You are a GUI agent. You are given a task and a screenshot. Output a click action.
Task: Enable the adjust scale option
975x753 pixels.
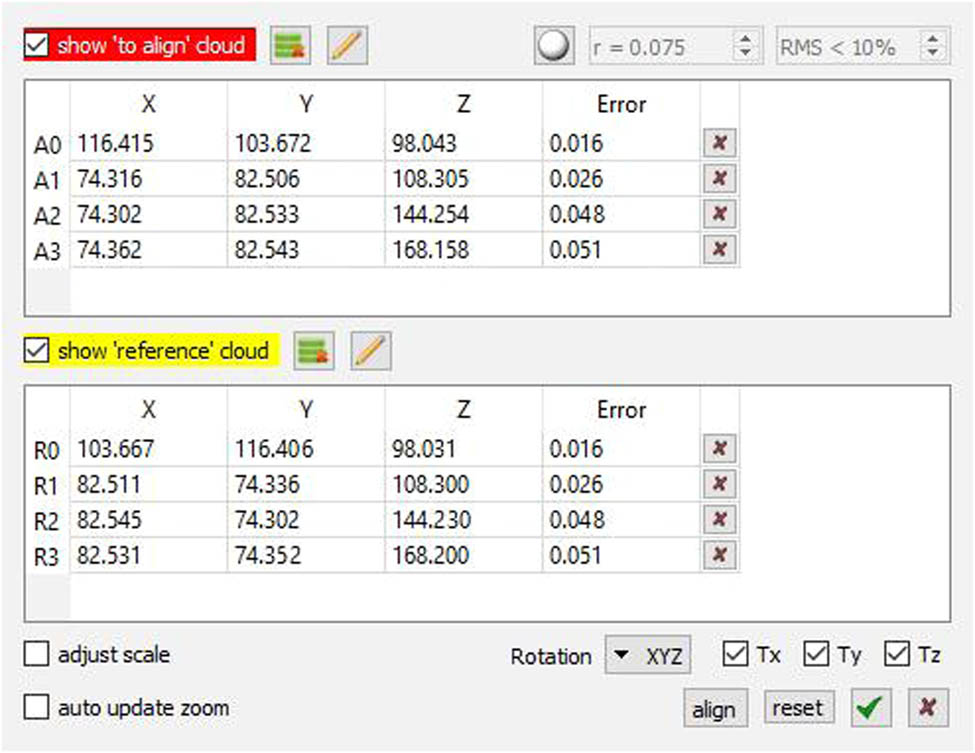(36, 654)
